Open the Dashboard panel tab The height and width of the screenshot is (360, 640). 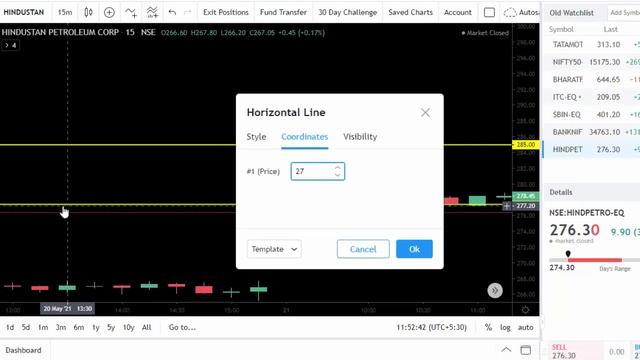click(x=23, y=350)
